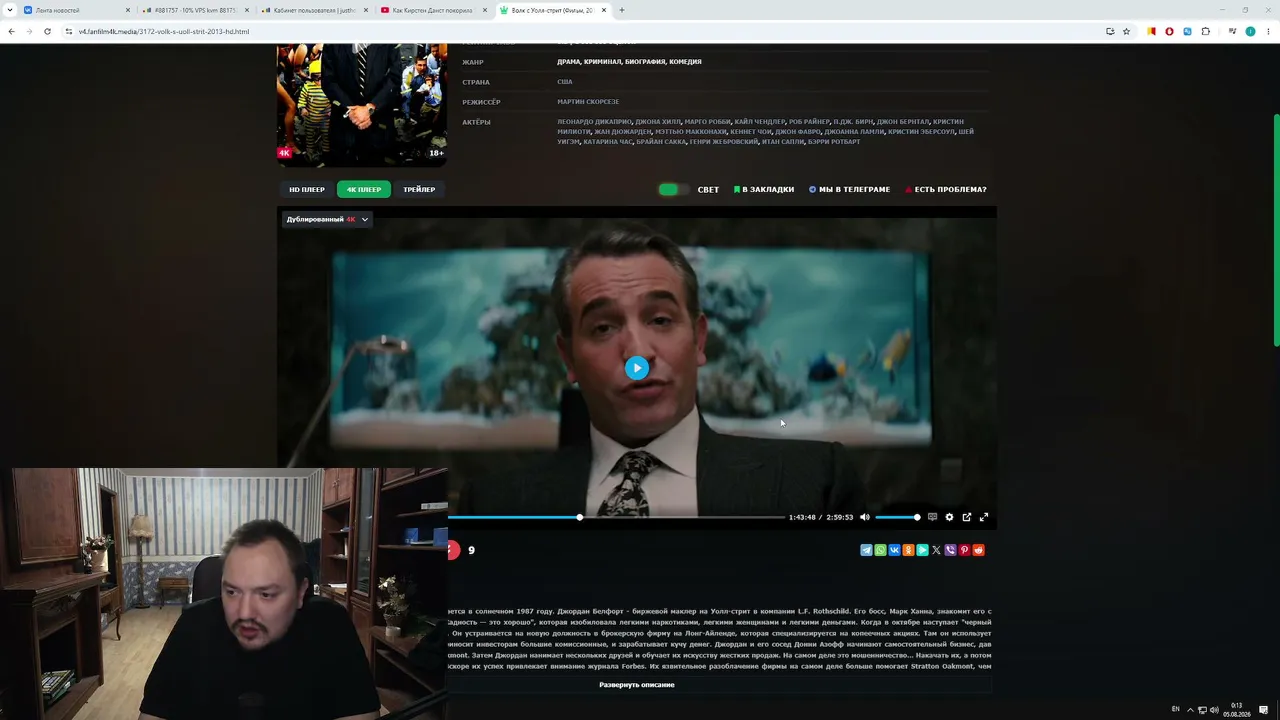The height and width of the screenshot is (720, 1280).
Task: Click the browser address bar URL
Action: tap(164, 31)
